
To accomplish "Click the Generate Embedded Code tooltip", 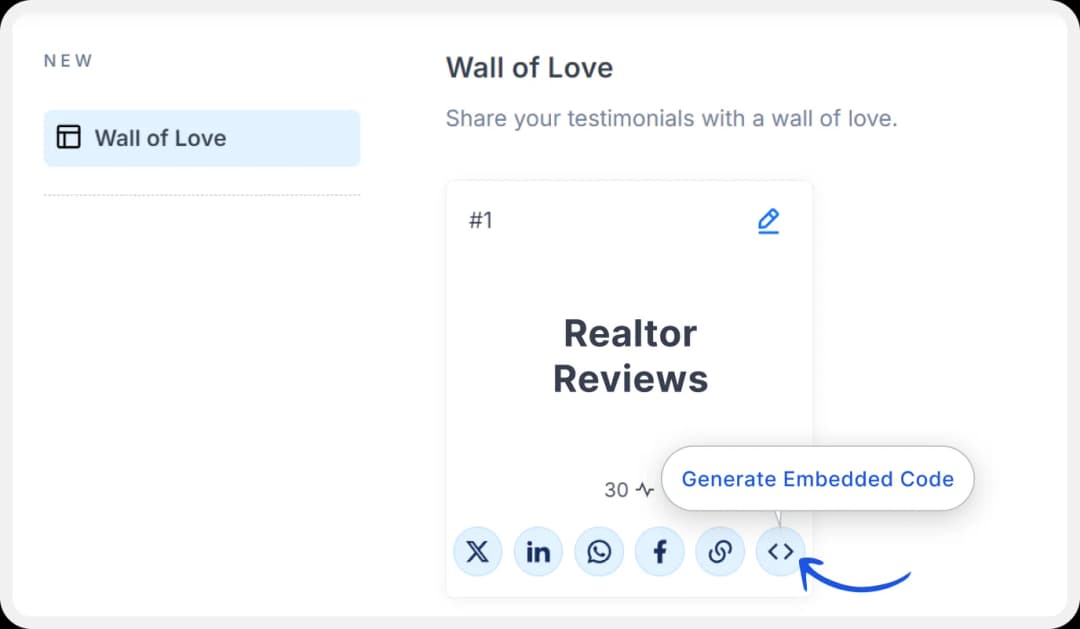I will click(816, 479).
